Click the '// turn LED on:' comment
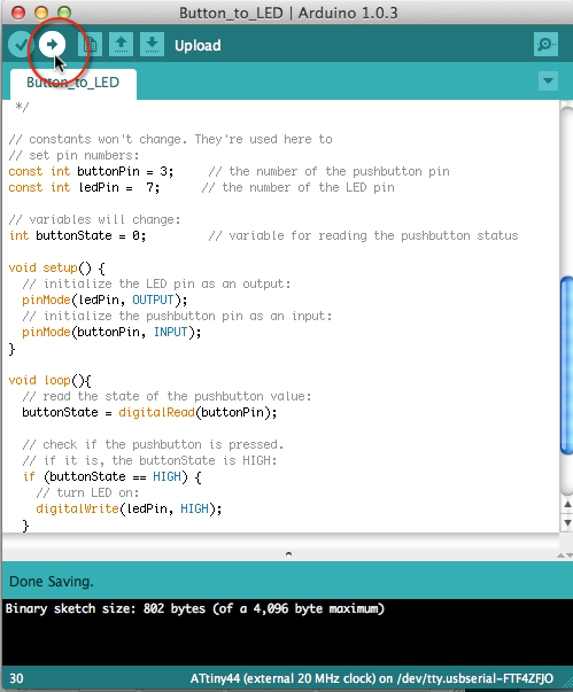Image resolution: width=573 pixels, height=692 pixels. 87,493
